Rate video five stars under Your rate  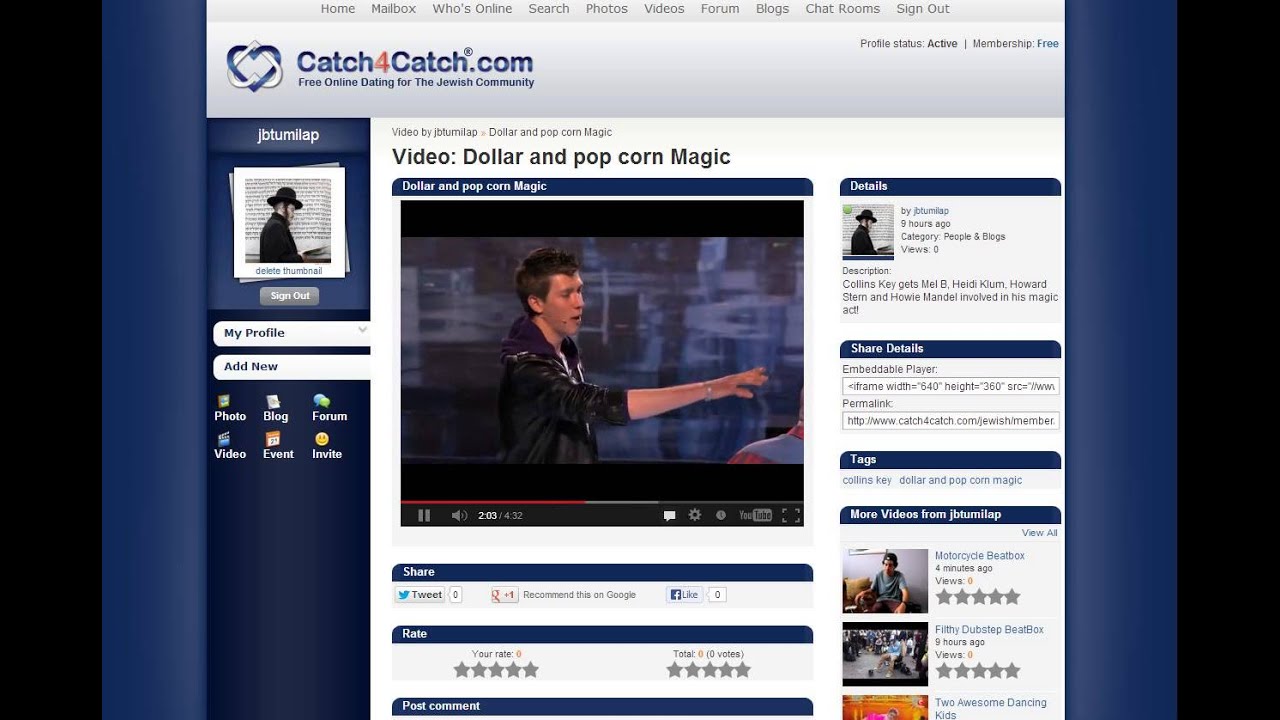(x=531, y=670)
